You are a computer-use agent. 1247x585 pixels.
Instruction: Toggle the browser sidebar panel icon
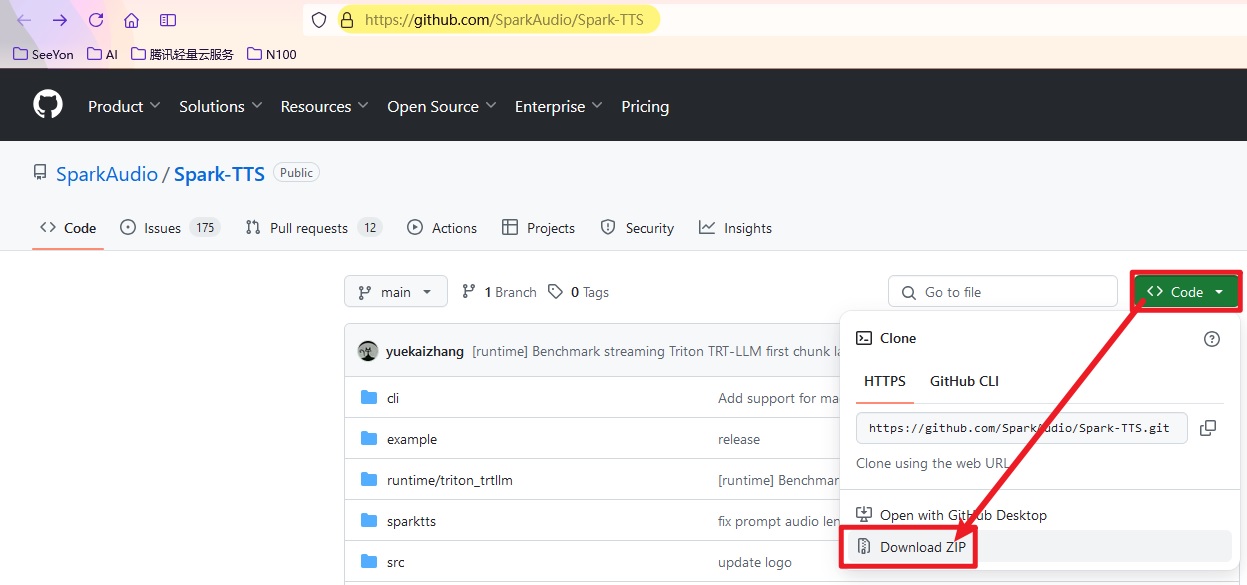[x=168, y=20]
